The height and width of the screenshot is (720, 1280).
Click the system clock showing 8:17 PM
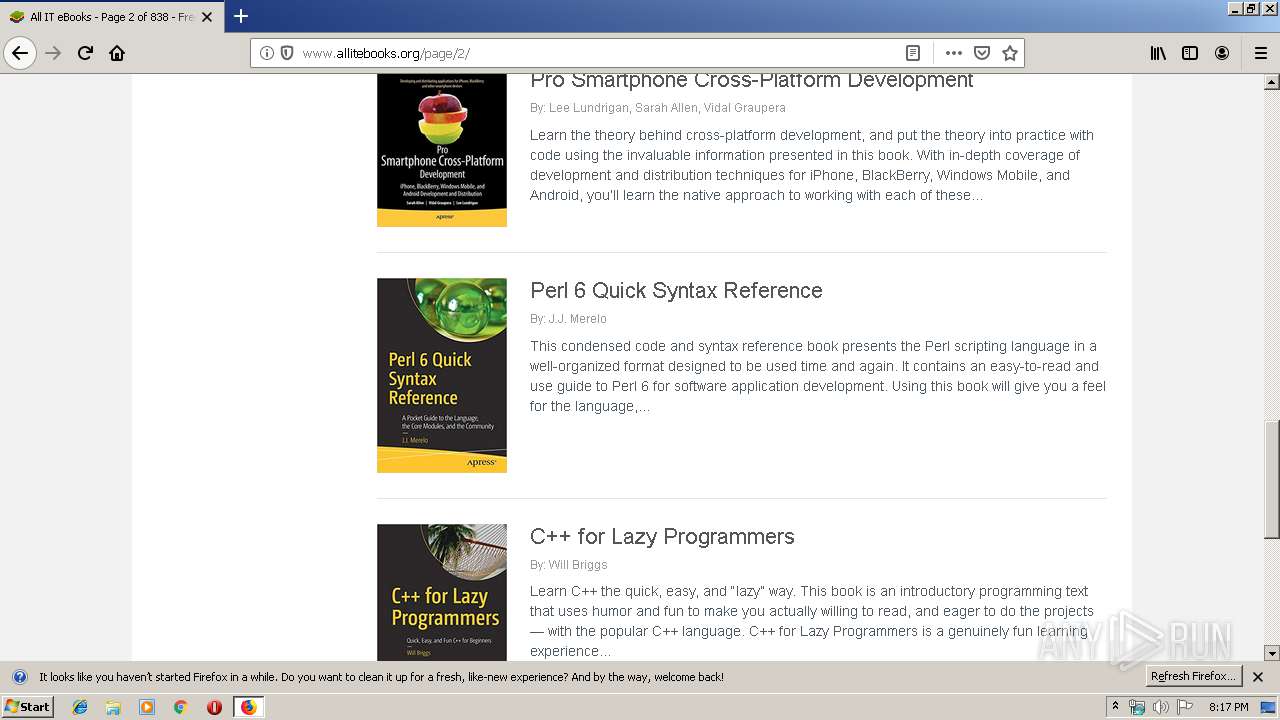click(x=1228, y=707)
